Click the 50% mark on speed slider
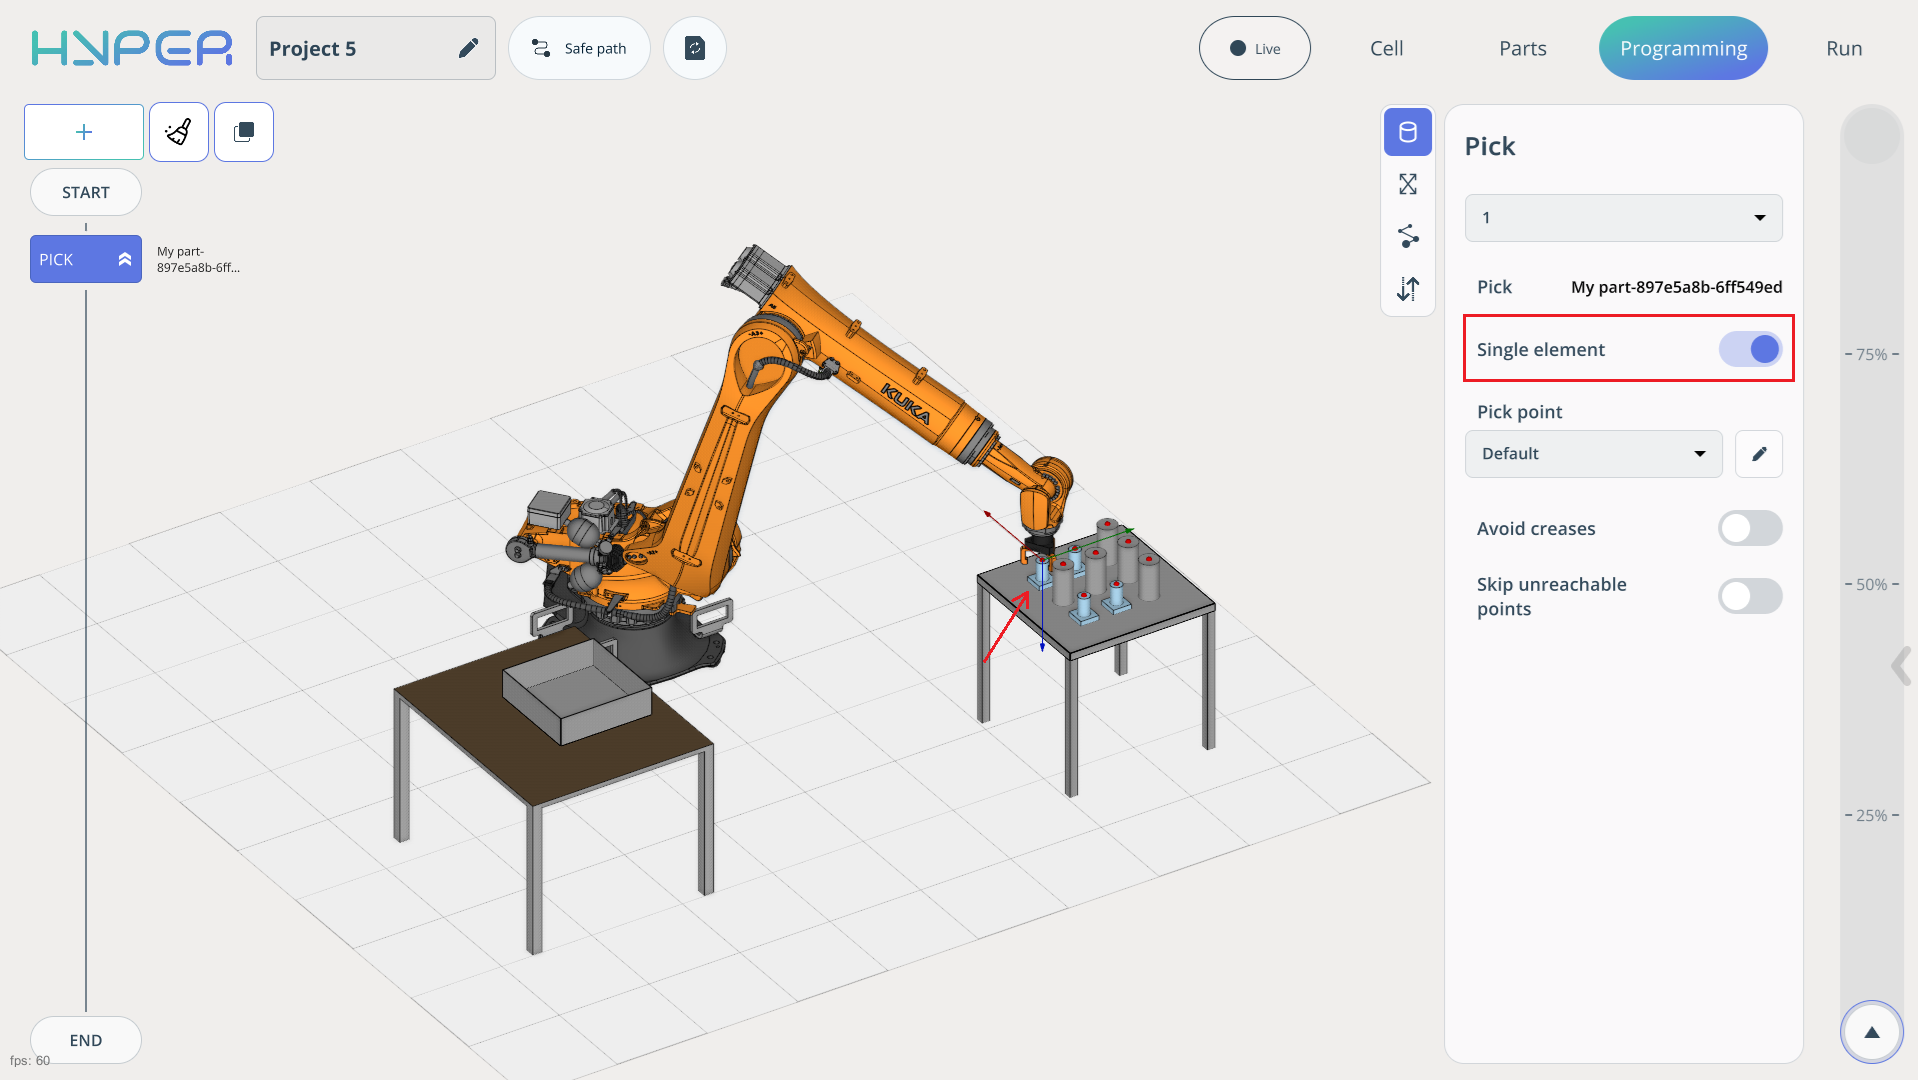Viewport: 1918px width, 1080px height. [1871, 584]
